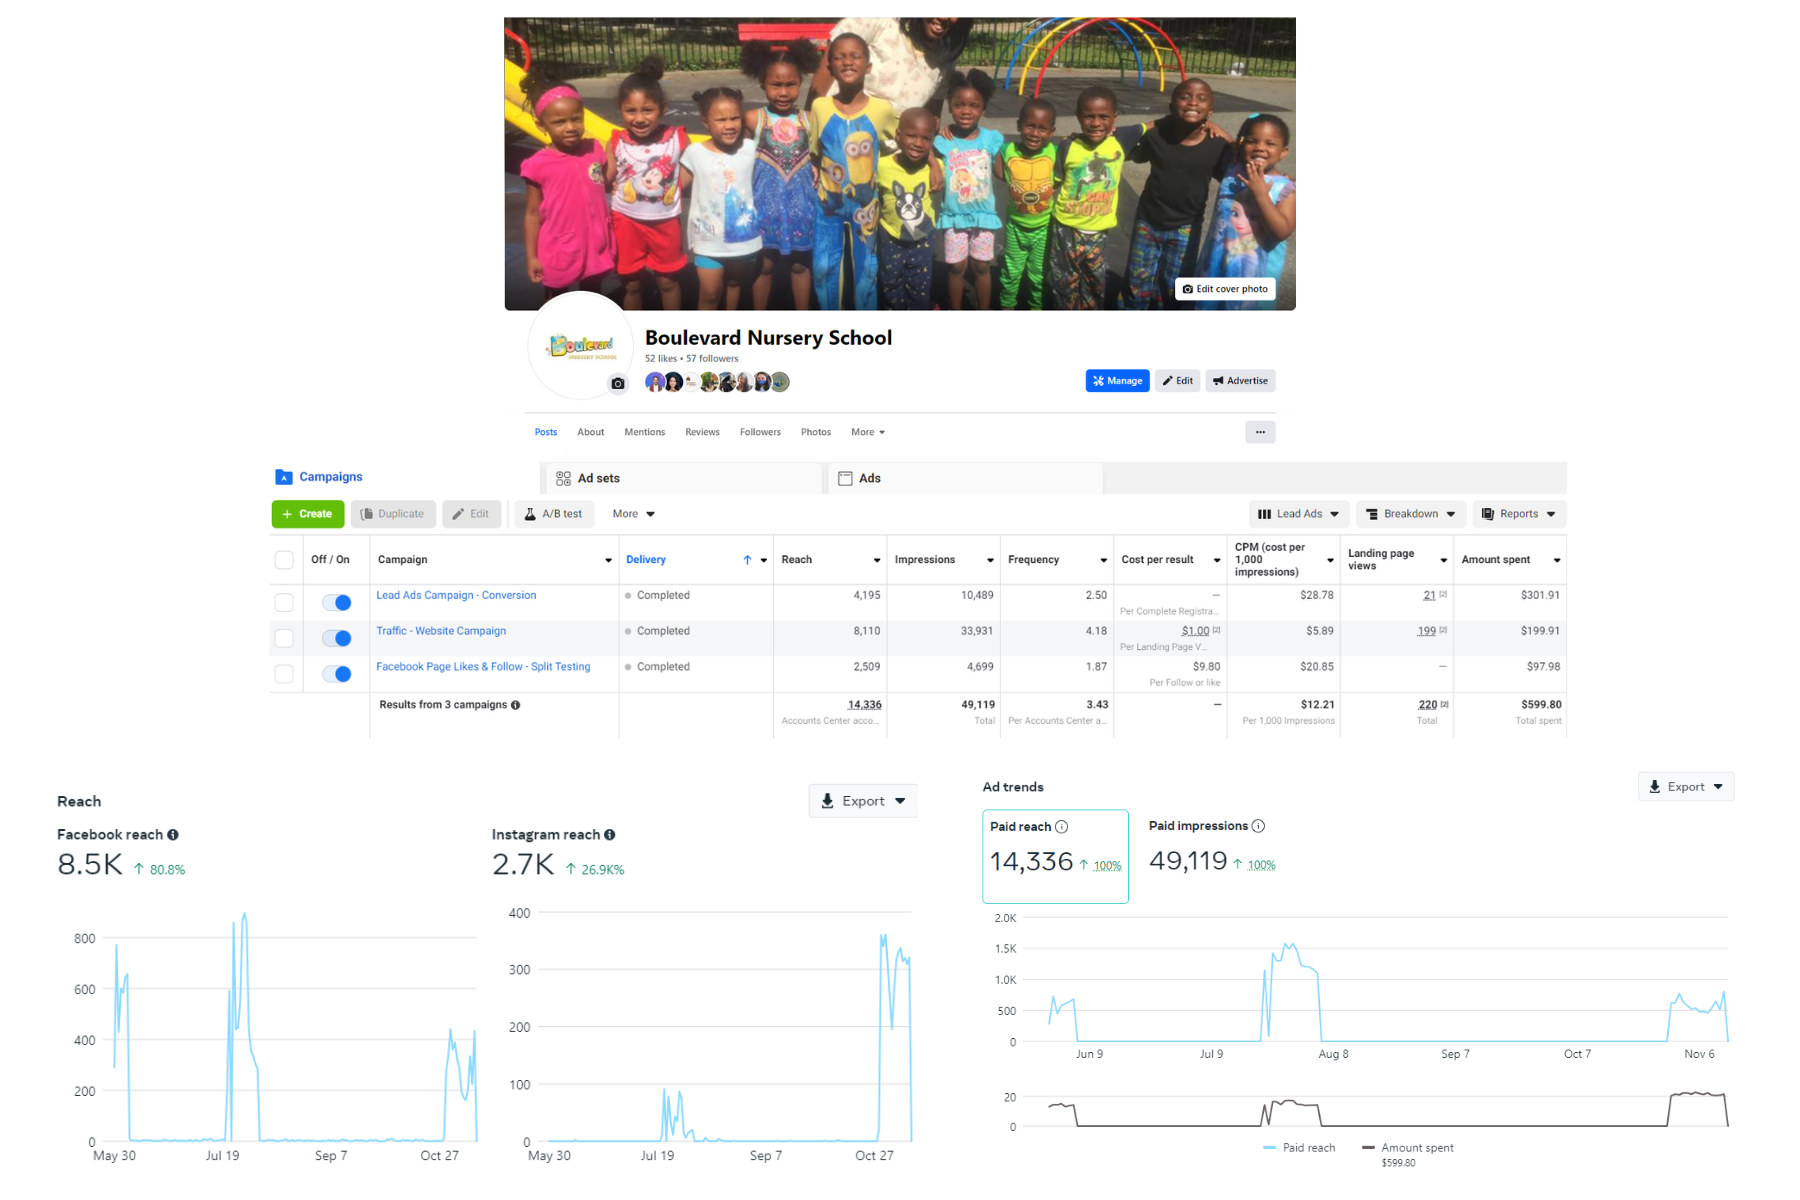Toggle off Traffic - Website Campaign
Image resolution: width=1800 pixels, height=1200 pixels.
point(337,638)
